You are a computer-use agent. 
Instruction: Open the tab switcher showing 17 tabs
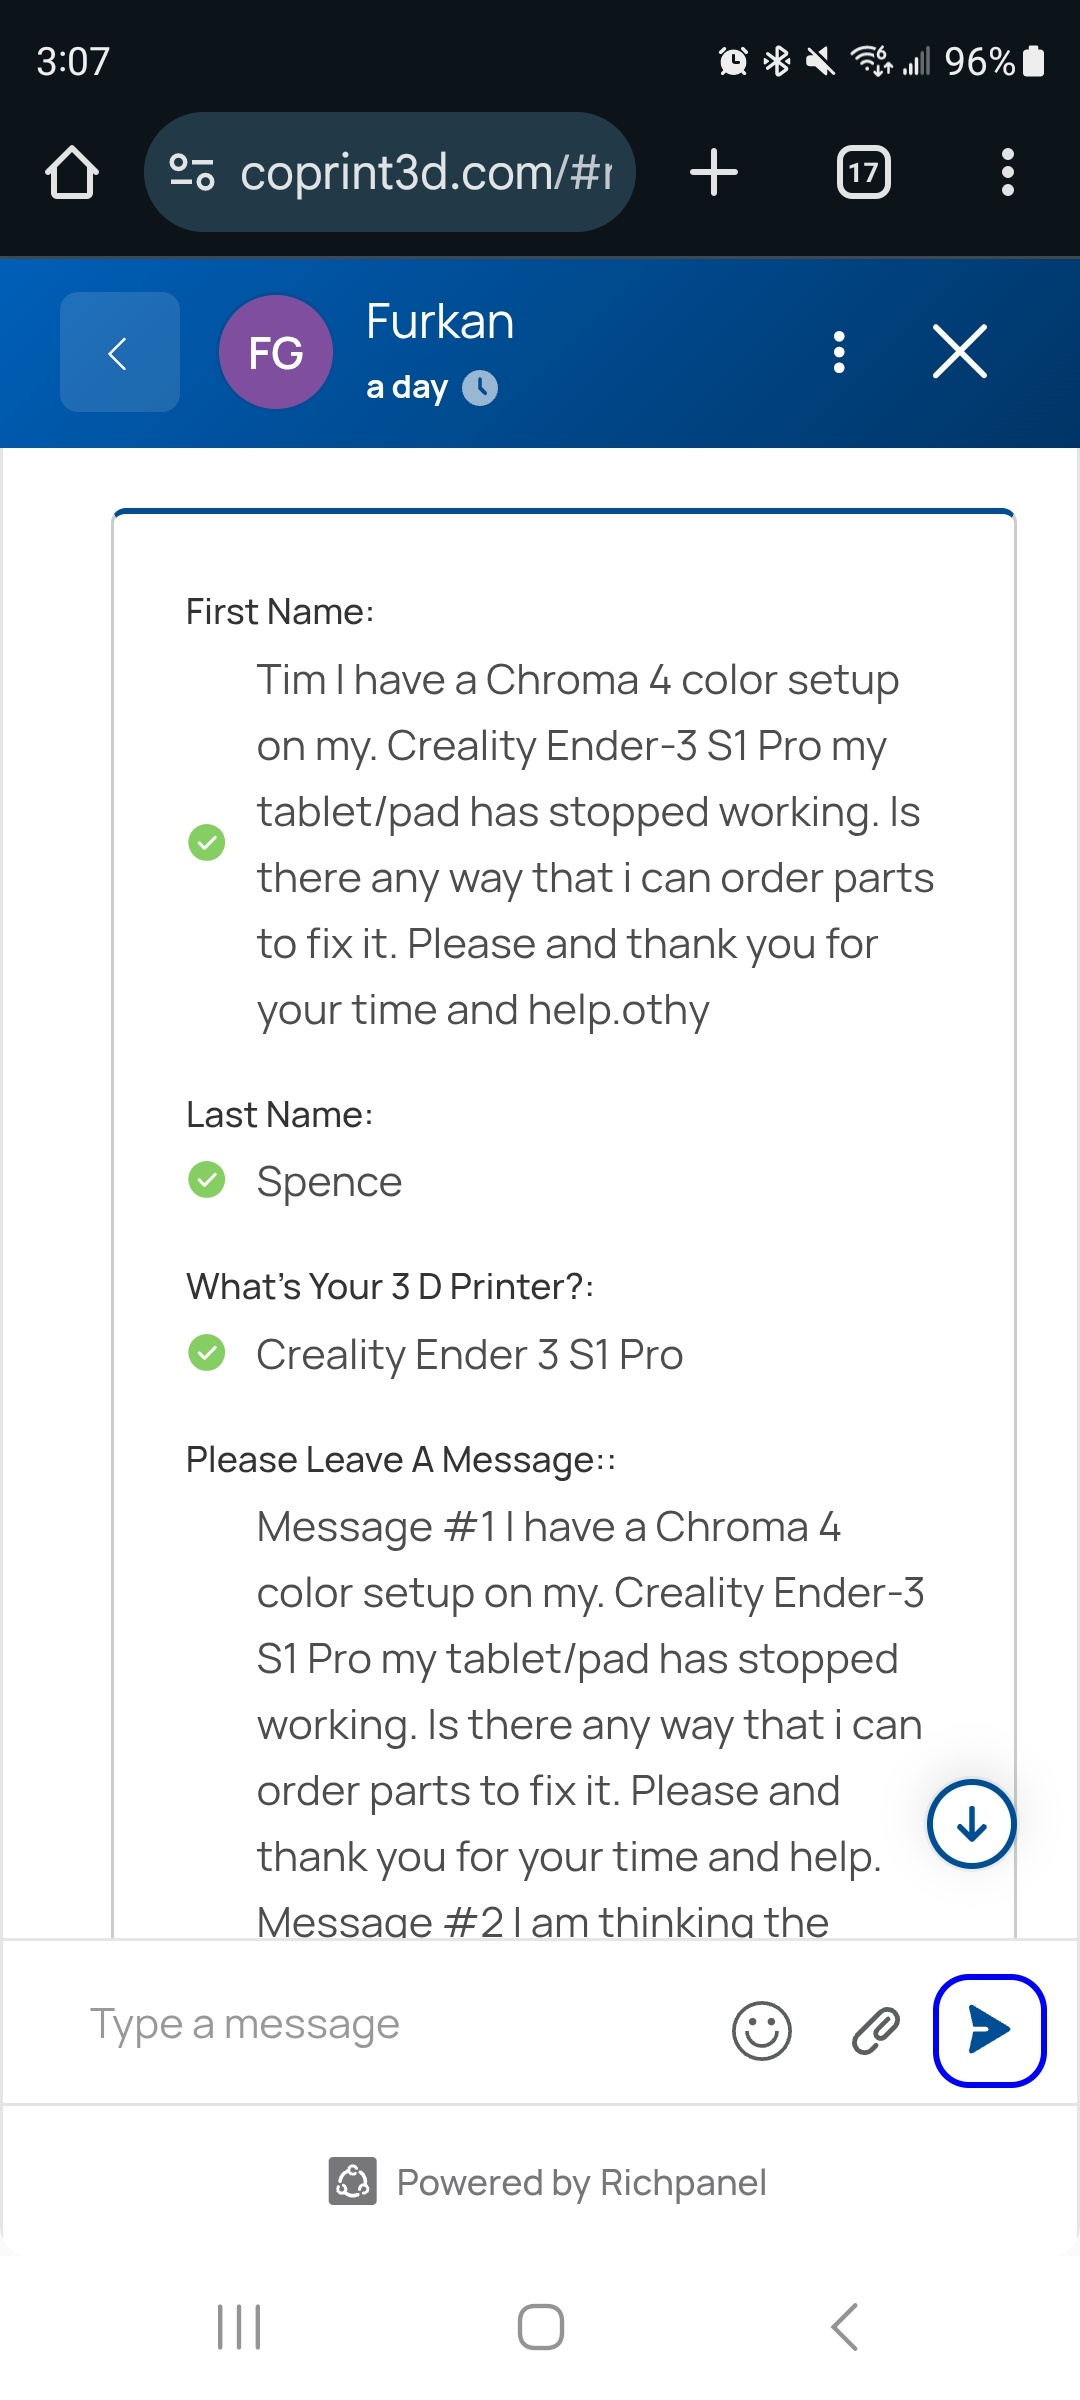[863, 173]
